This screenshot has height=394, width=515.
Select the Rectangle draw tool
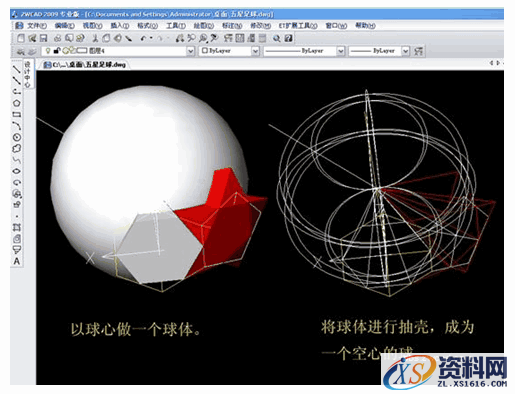click(x=17, y=115)
